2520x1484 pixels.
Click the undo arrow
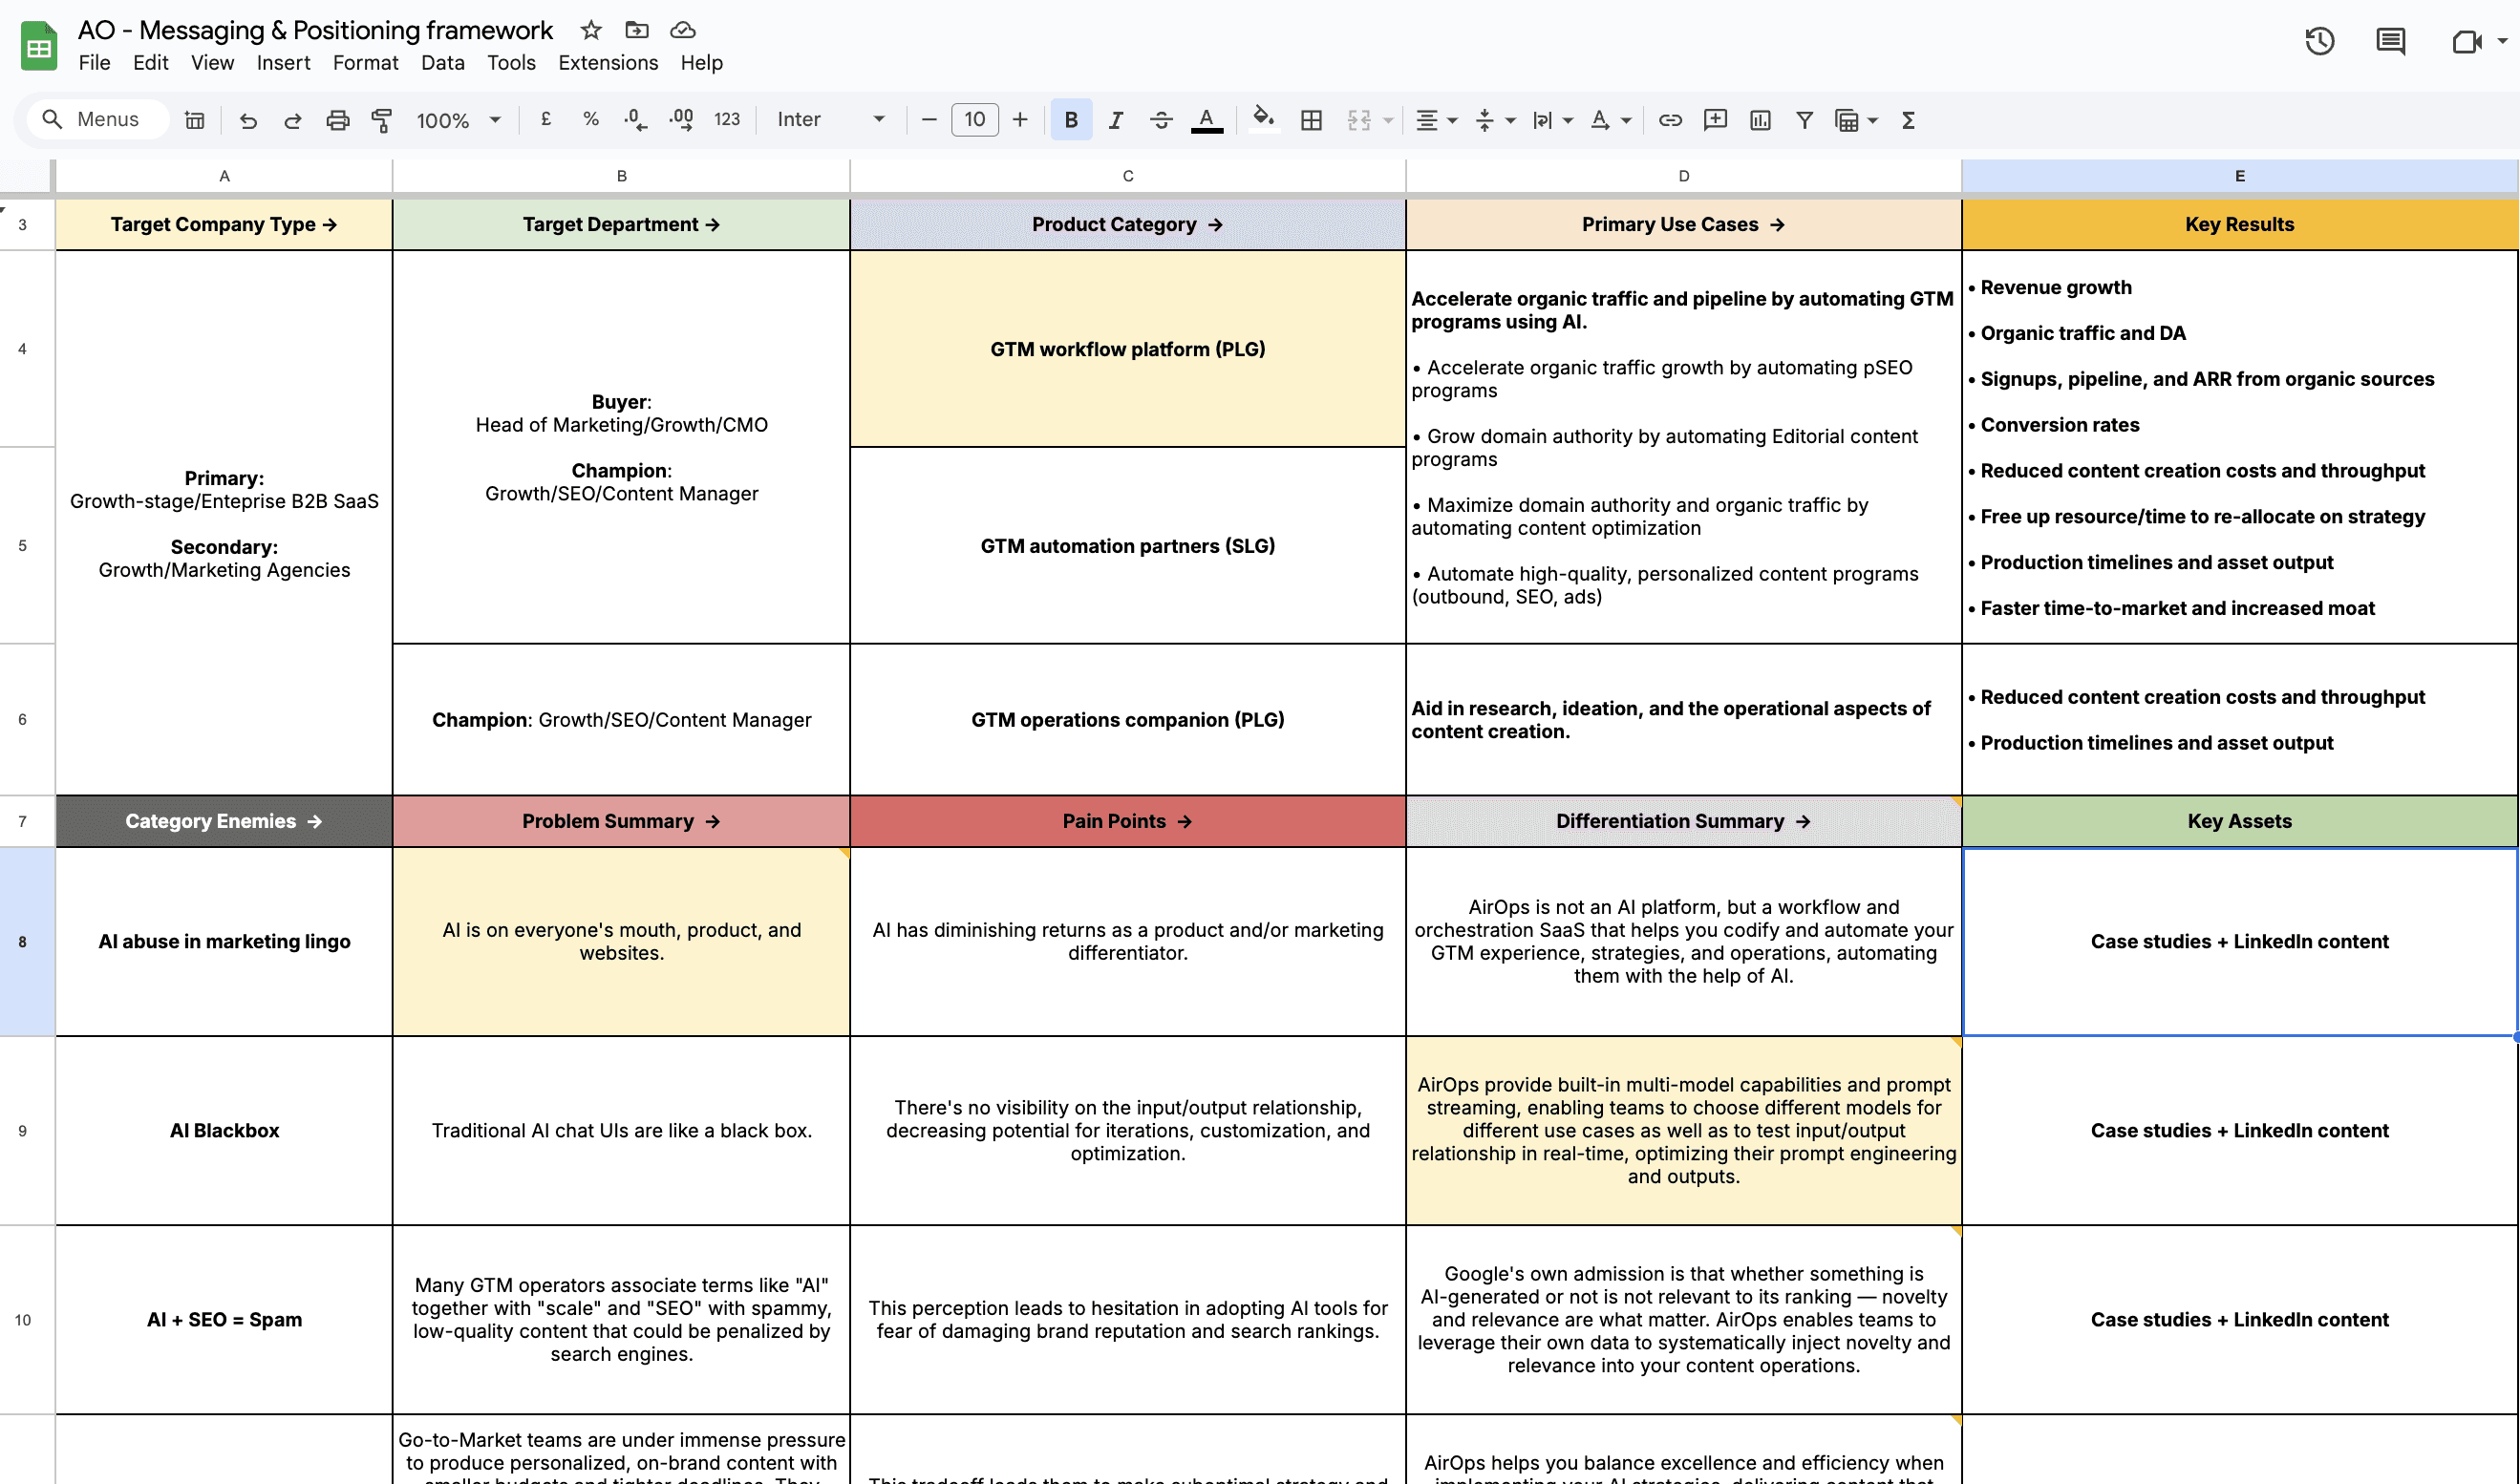click(248, 120)
